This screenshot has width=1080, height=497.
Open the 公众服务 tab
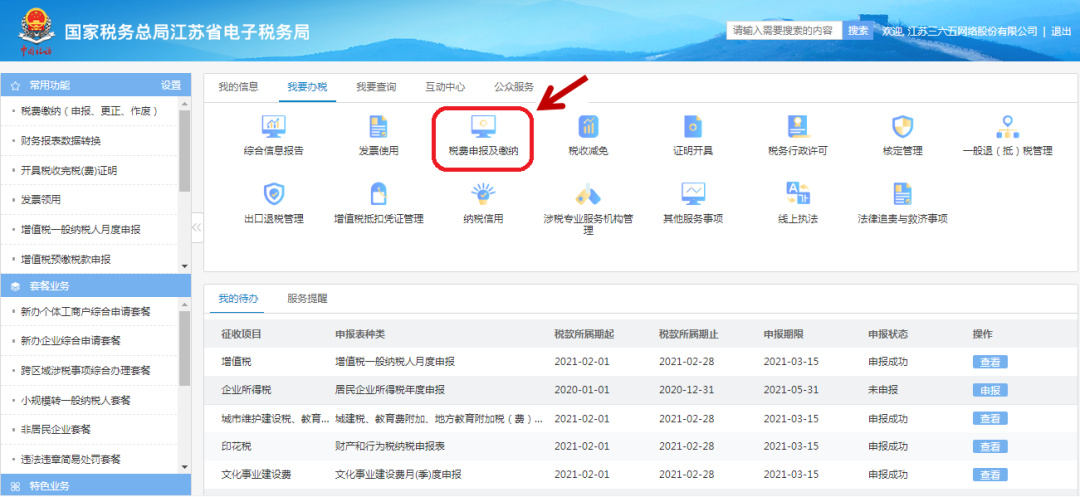tap(514, 87)
